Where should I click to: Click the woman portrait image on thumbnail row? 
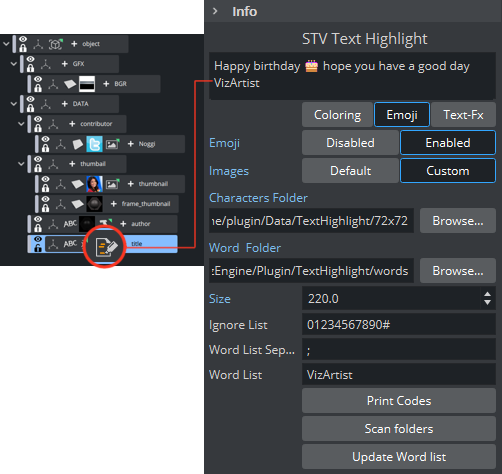tap(94, 184)
